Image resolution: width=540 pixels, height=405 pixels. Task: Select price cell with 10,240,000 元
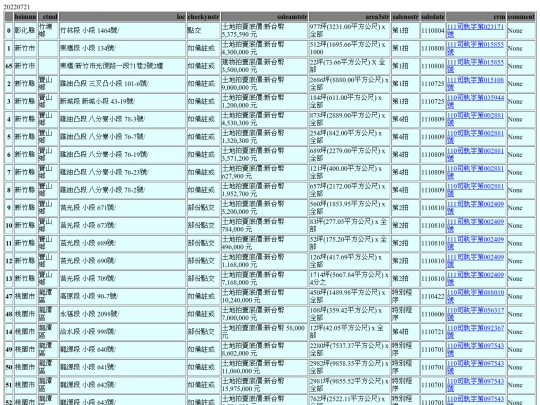[264, 296]
